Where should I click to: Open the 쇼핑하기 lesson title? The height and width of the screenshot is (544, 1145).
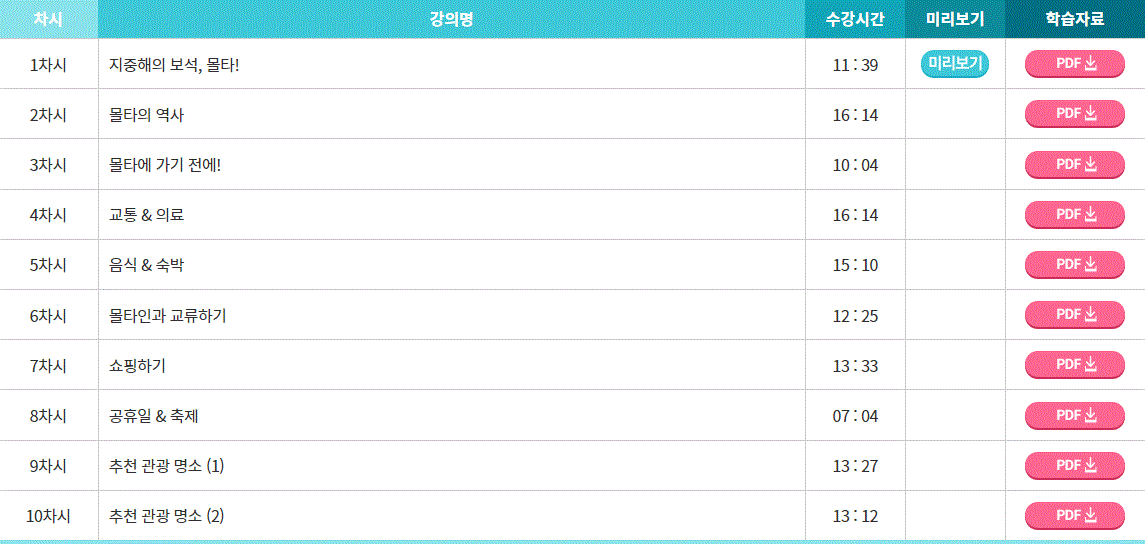pyautogui.click(x=137, y=366)
